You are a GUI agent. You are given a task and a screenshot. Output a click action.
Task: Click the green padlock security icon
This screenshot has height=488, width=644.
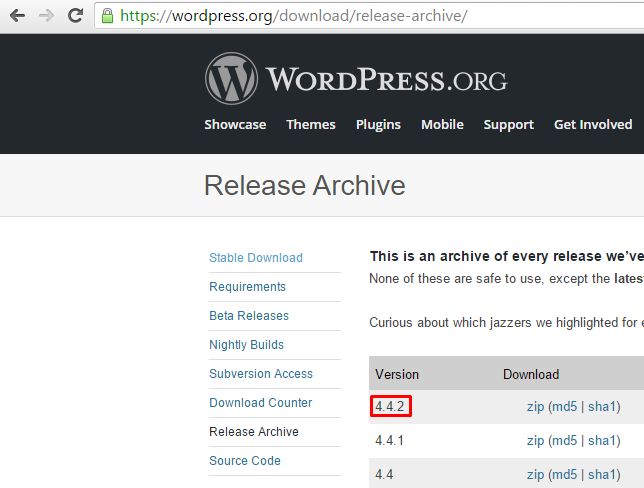click(107, 16)
